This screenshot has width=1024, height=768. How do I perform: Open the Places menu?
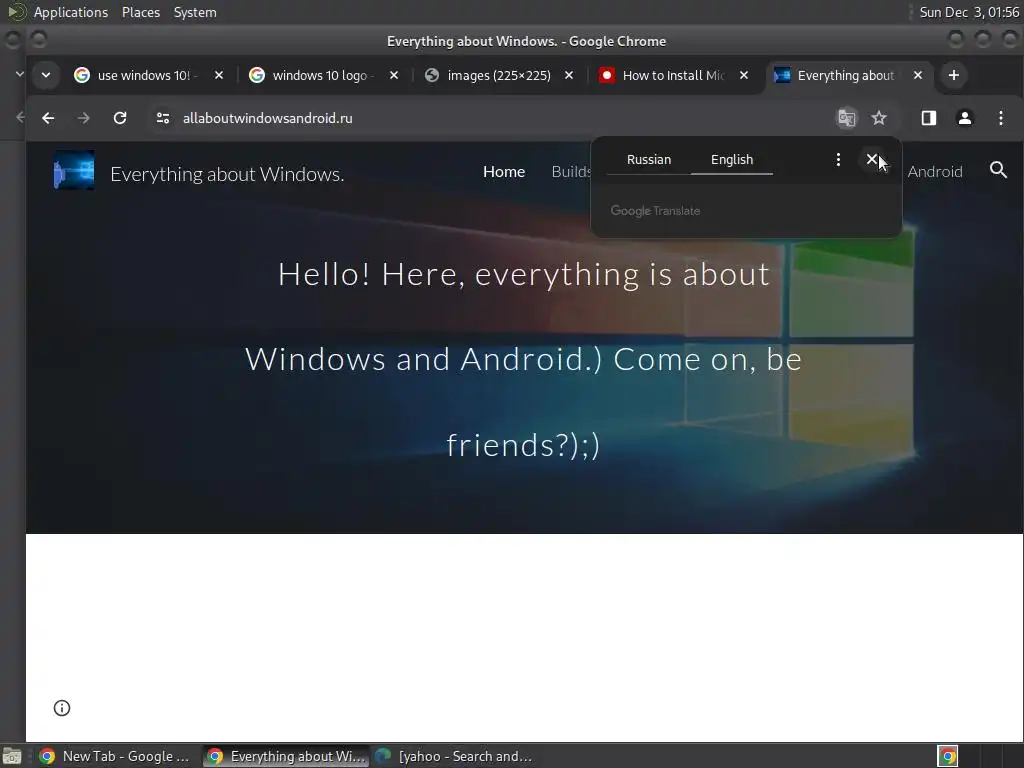click(140, 12)
